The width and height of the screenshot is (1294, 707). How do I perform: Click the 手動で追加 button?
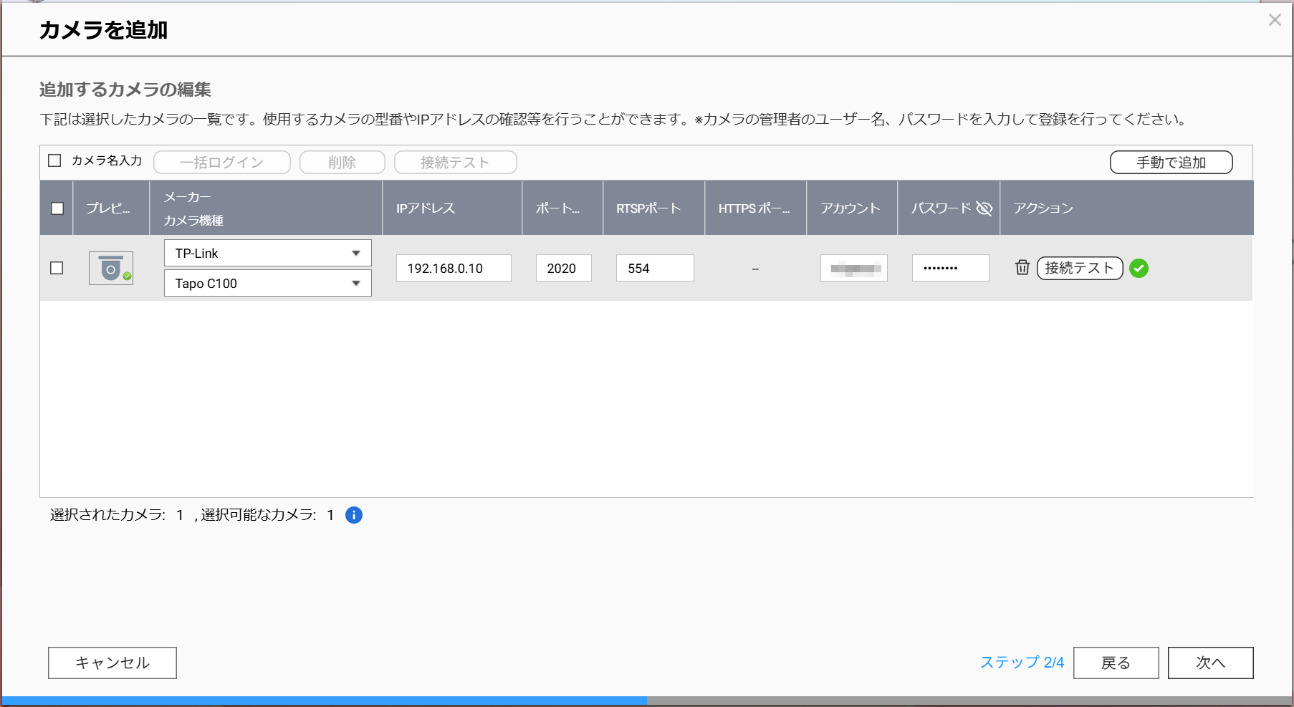(1171, 162)
